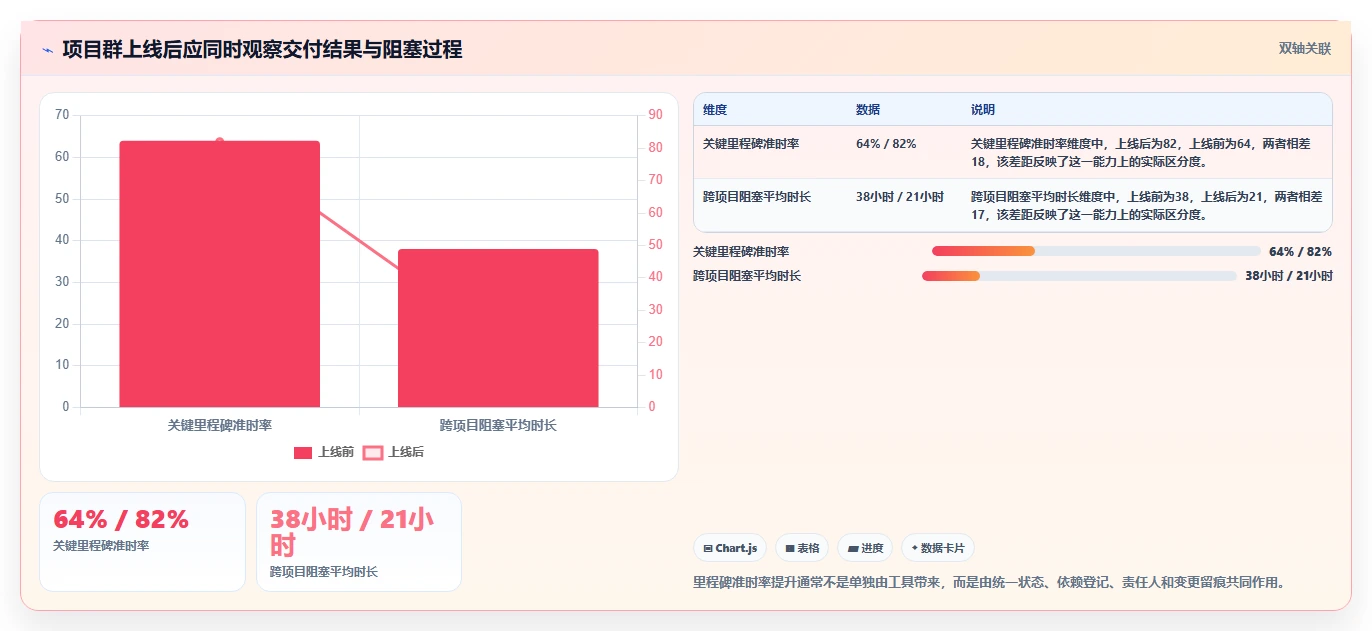
Task: Click the footer note about 里程碑准时率提升
Action: [988, 582]
